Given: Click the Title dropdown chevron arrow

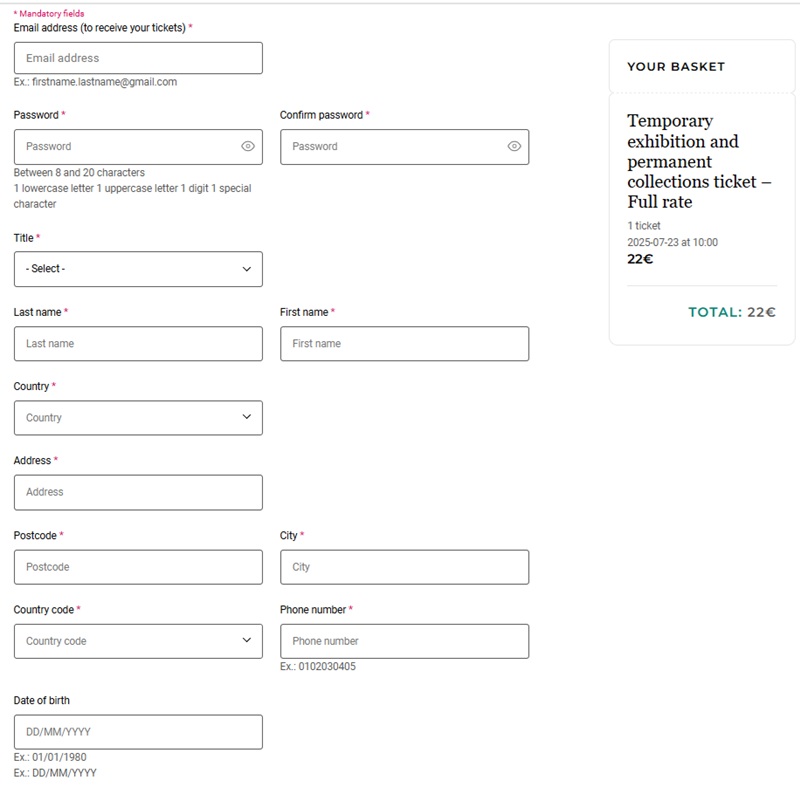Looking at the screenshot, I should pyautogui.click(x=247, y=269).
